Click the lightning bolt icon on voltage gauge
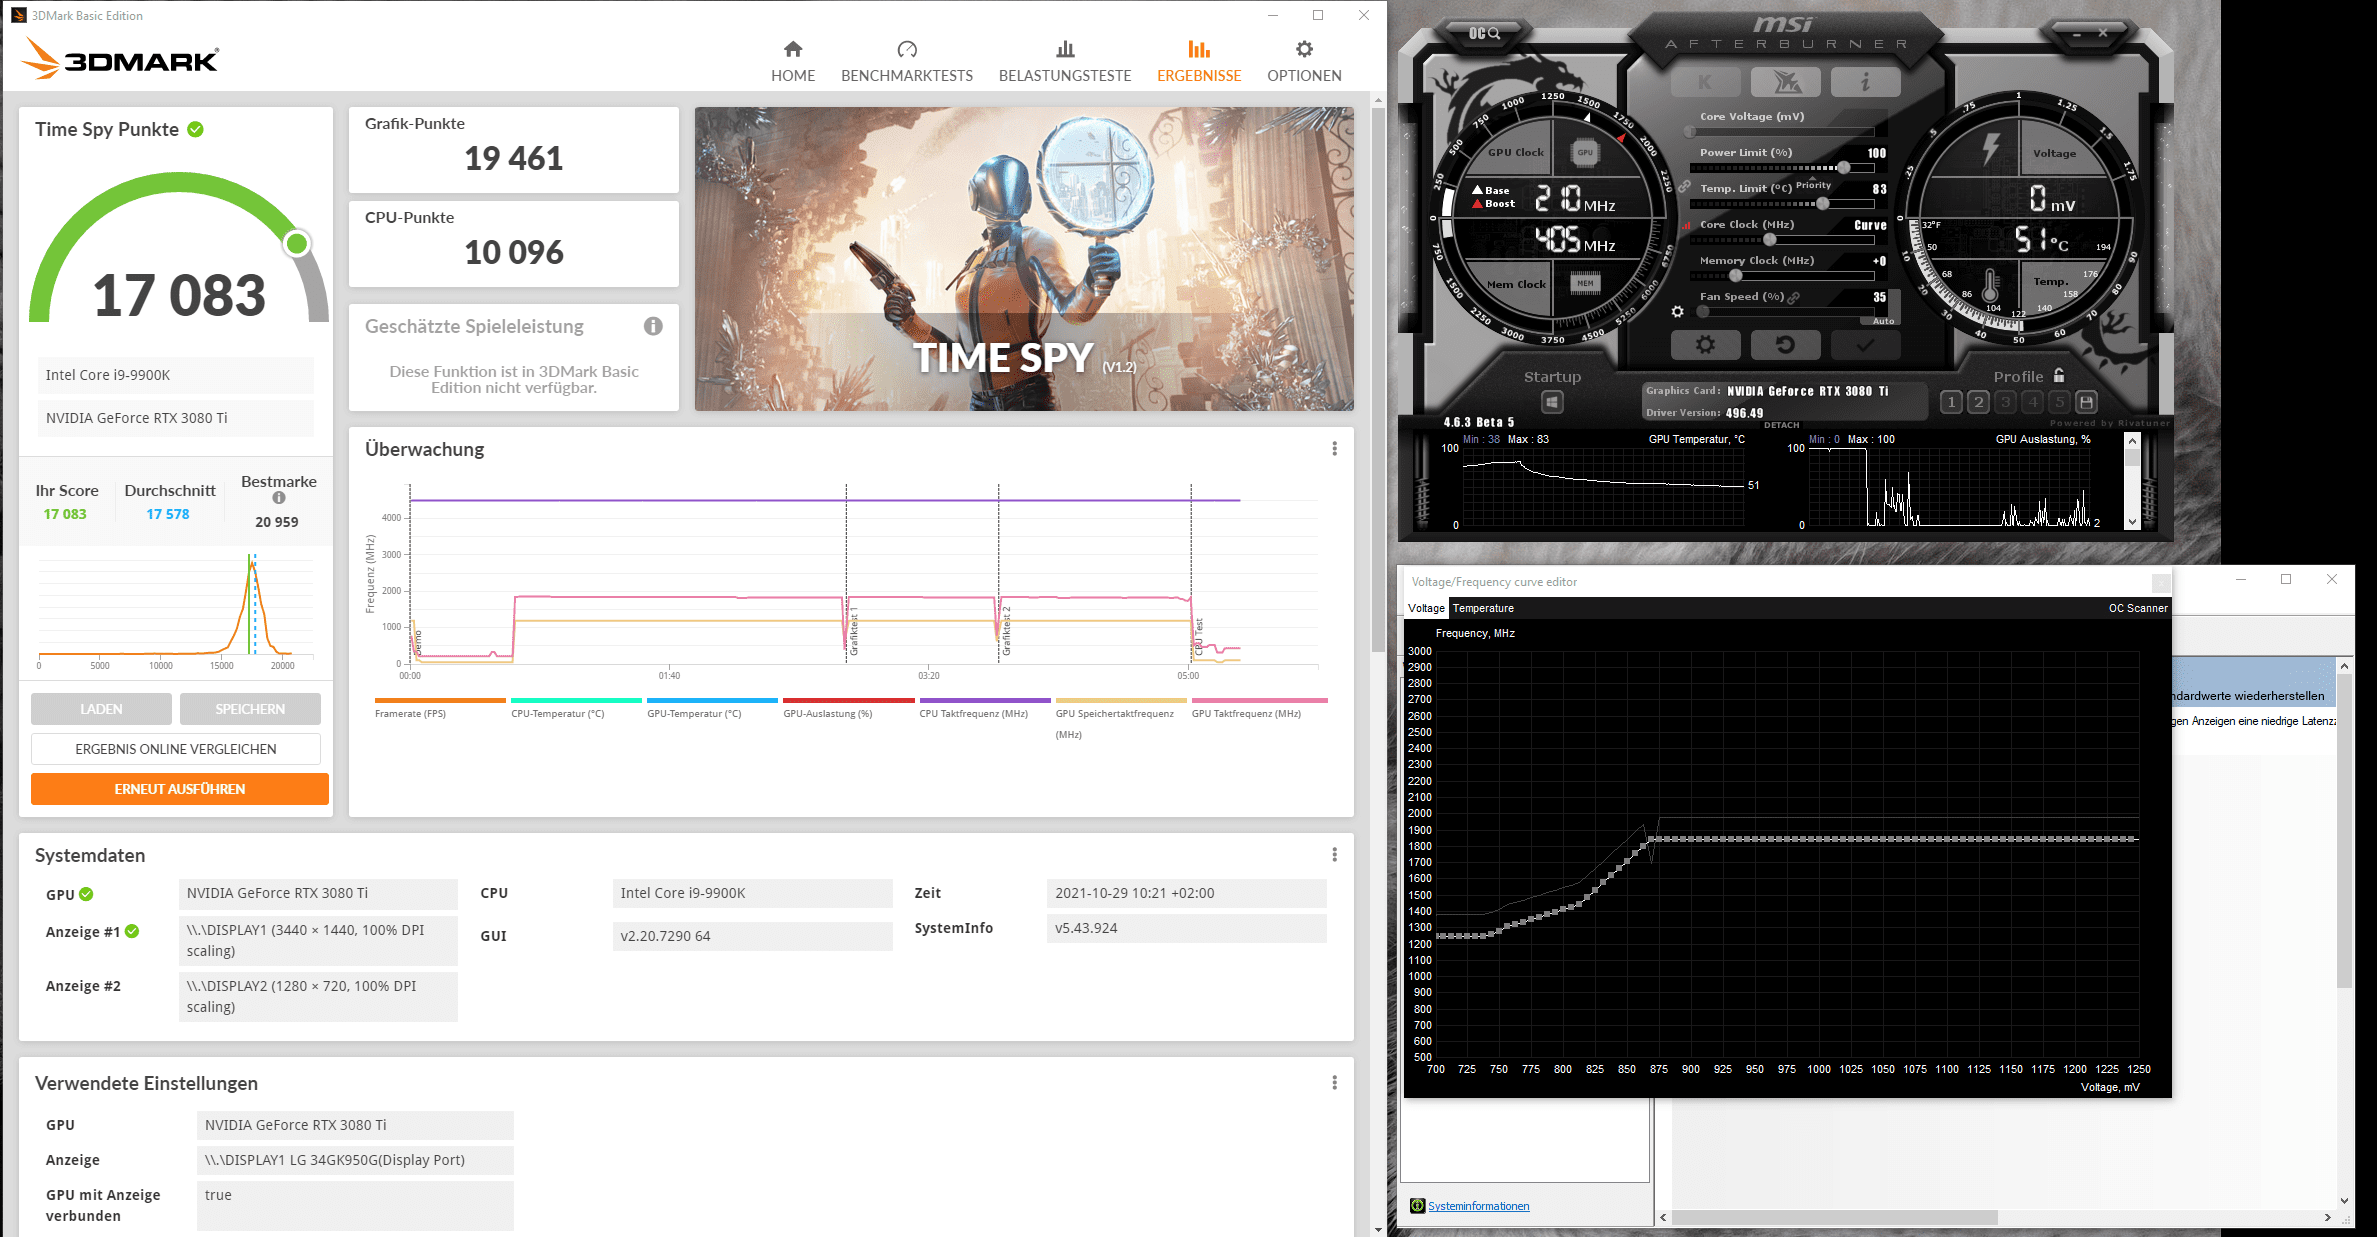 coord(1991,149)
